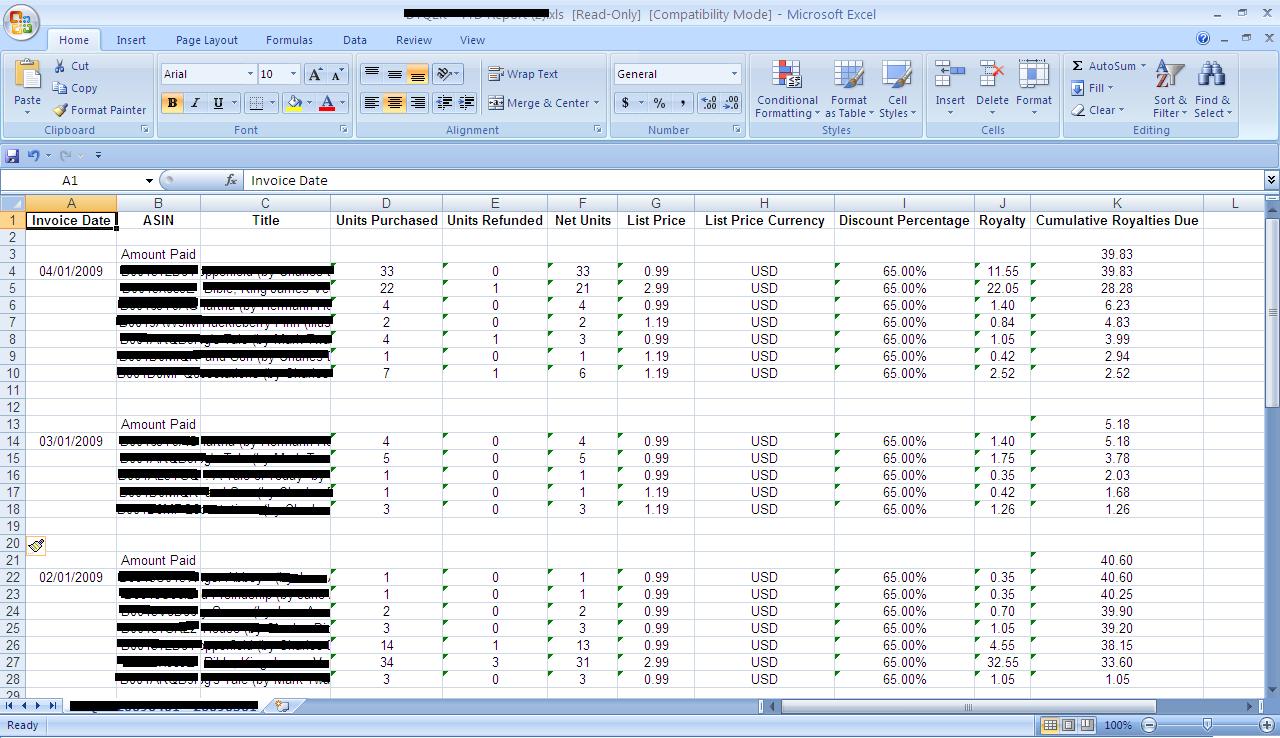1280x738 pixels.
Task: Decrease font size with Shrink Font
Action: 337,74
